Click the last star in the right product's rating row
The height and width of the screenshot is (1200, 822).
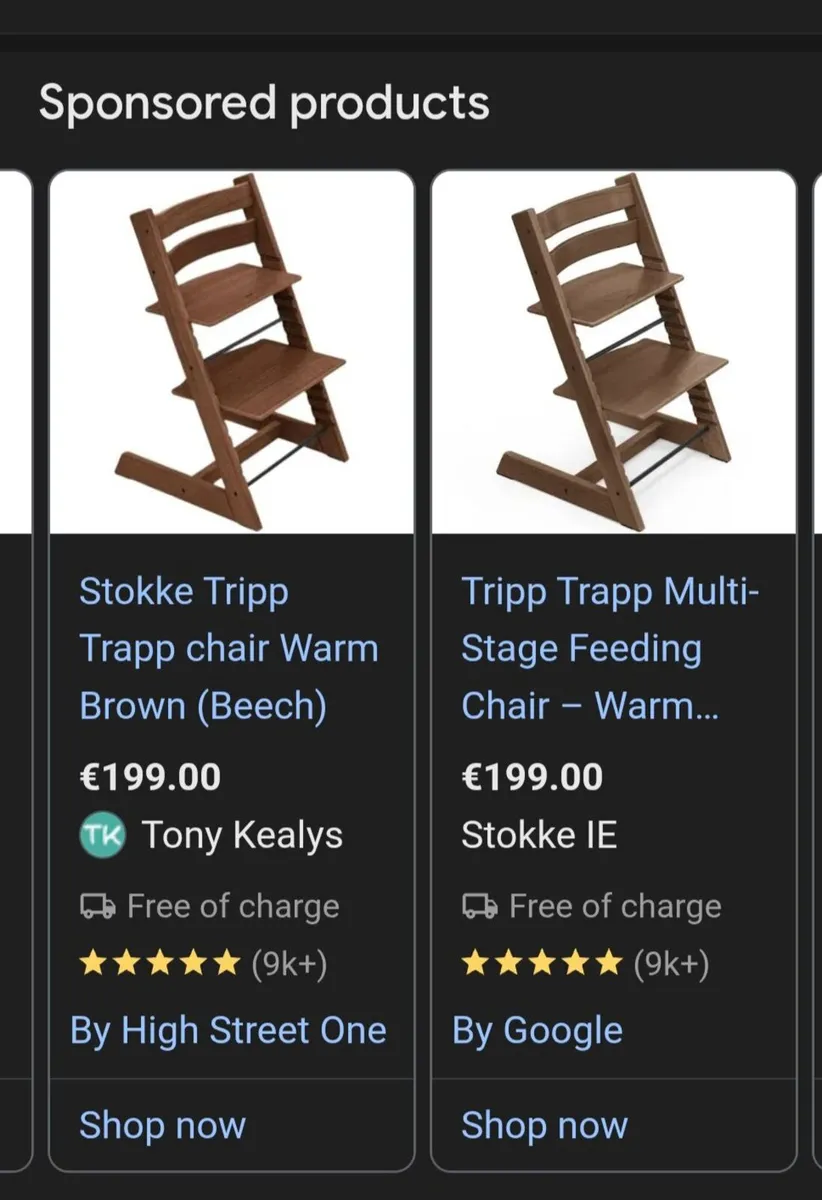pos(608,963)
